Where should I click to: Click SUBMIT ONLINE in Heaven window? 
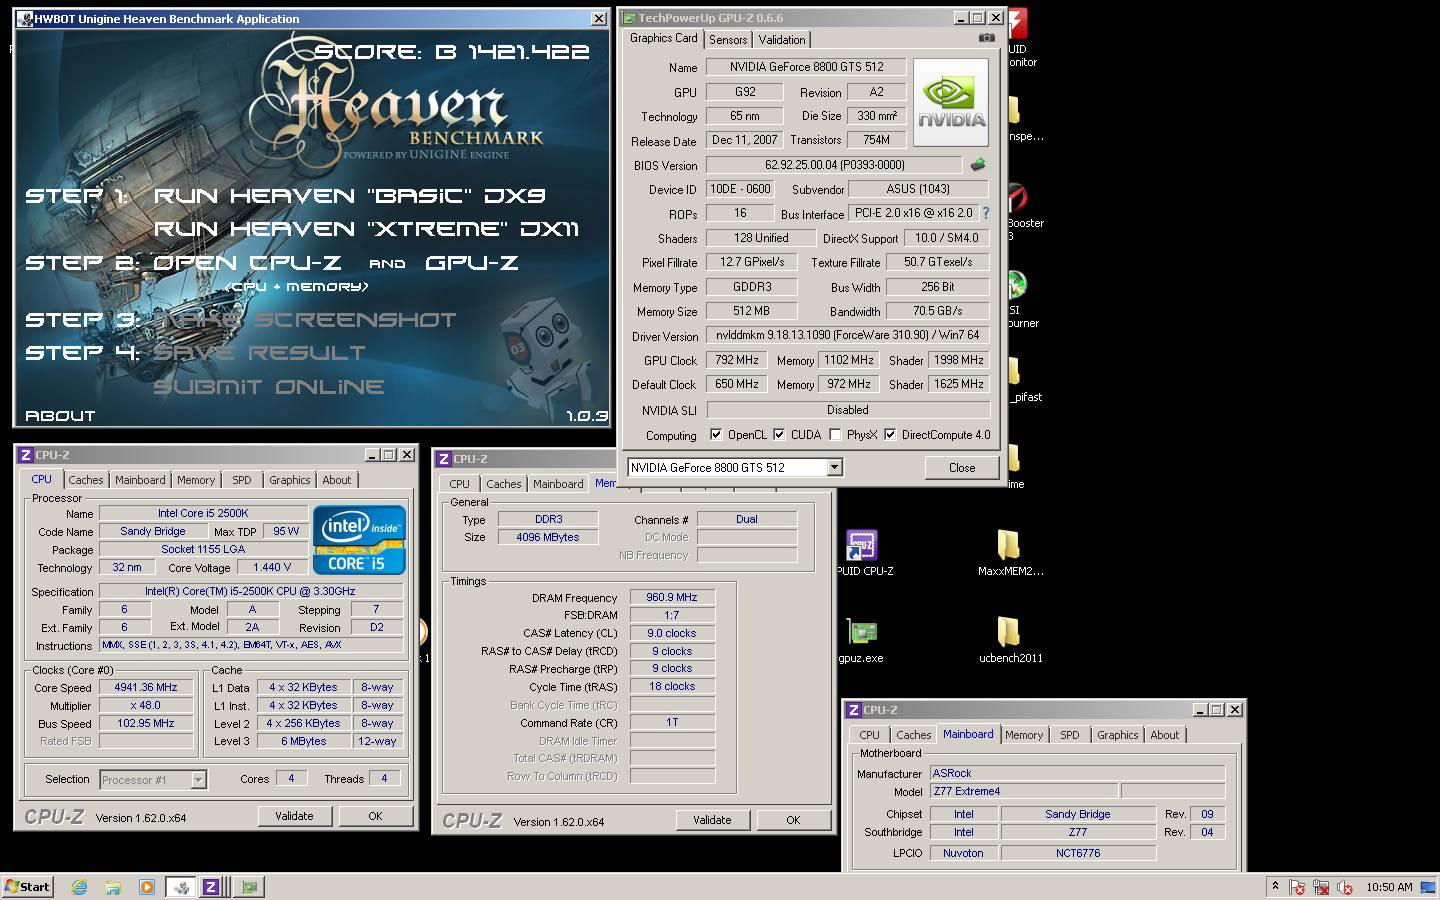[269, 387]
